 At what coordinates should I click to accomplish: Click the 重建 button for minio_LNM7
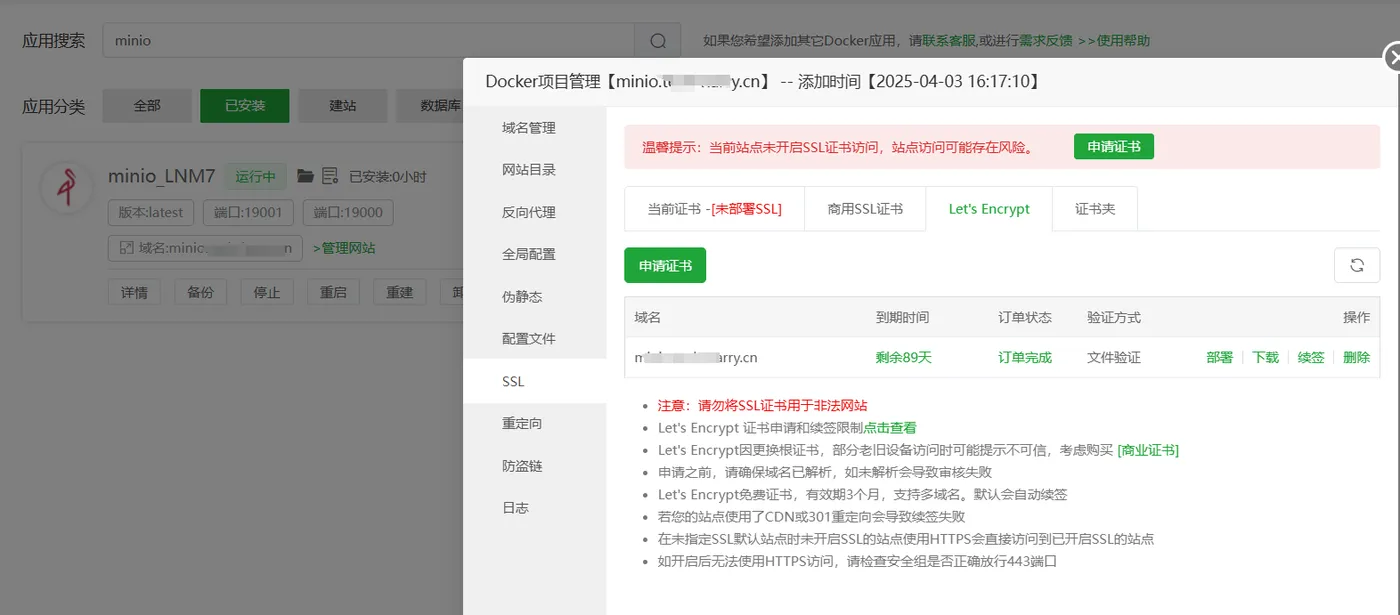point(400,292)
